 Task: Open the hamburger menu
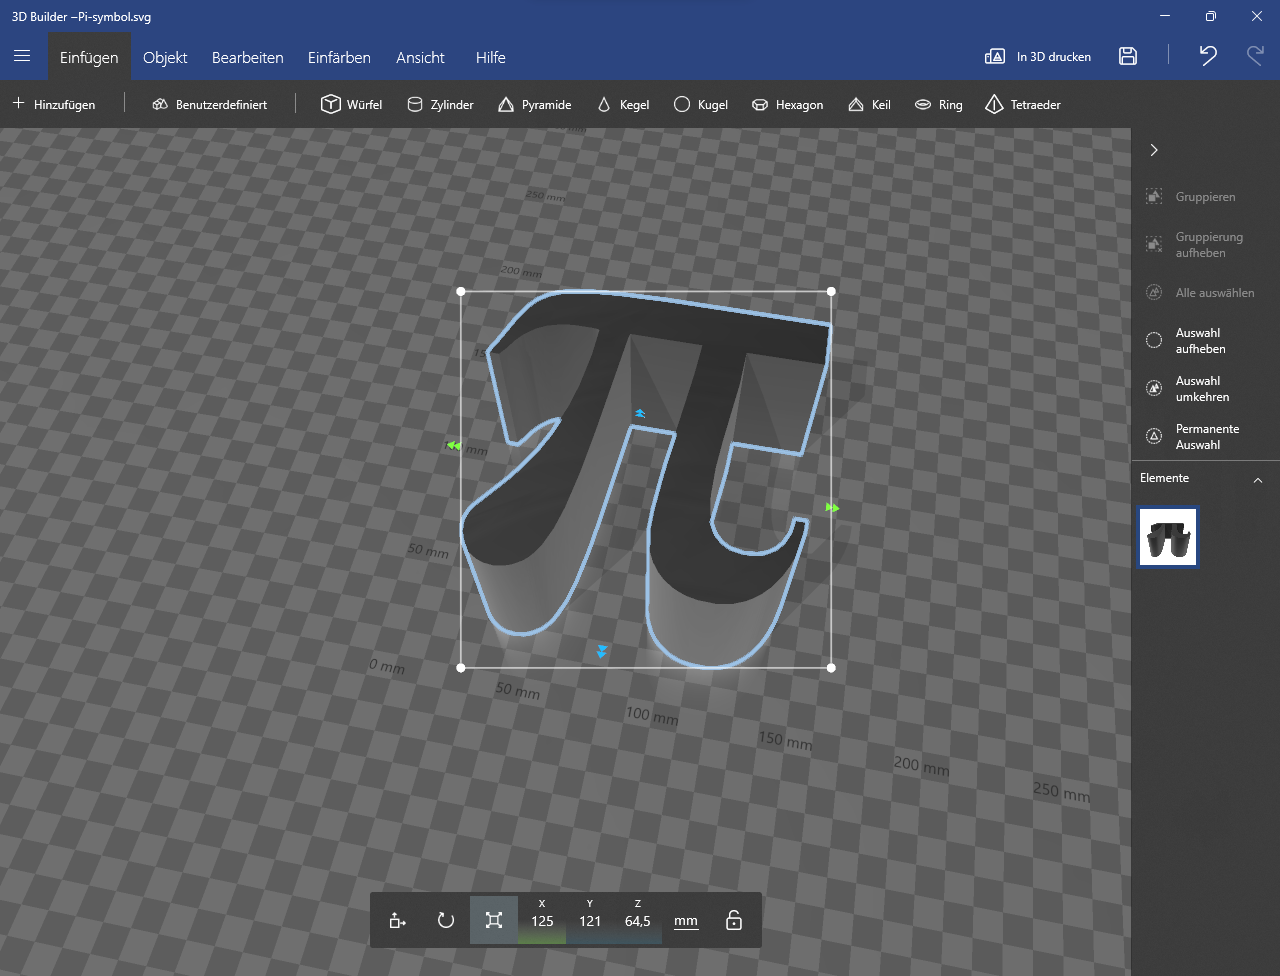click(x=22, y=56)
